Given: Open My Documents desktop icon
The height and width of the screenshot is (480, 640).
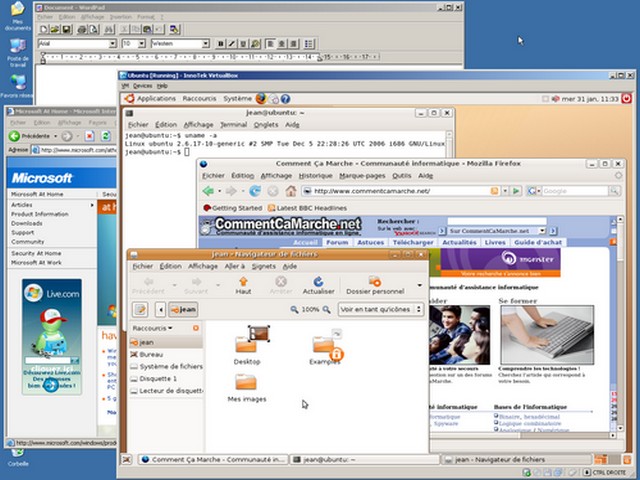Looking at the screenshot, I should click(18, 16).
